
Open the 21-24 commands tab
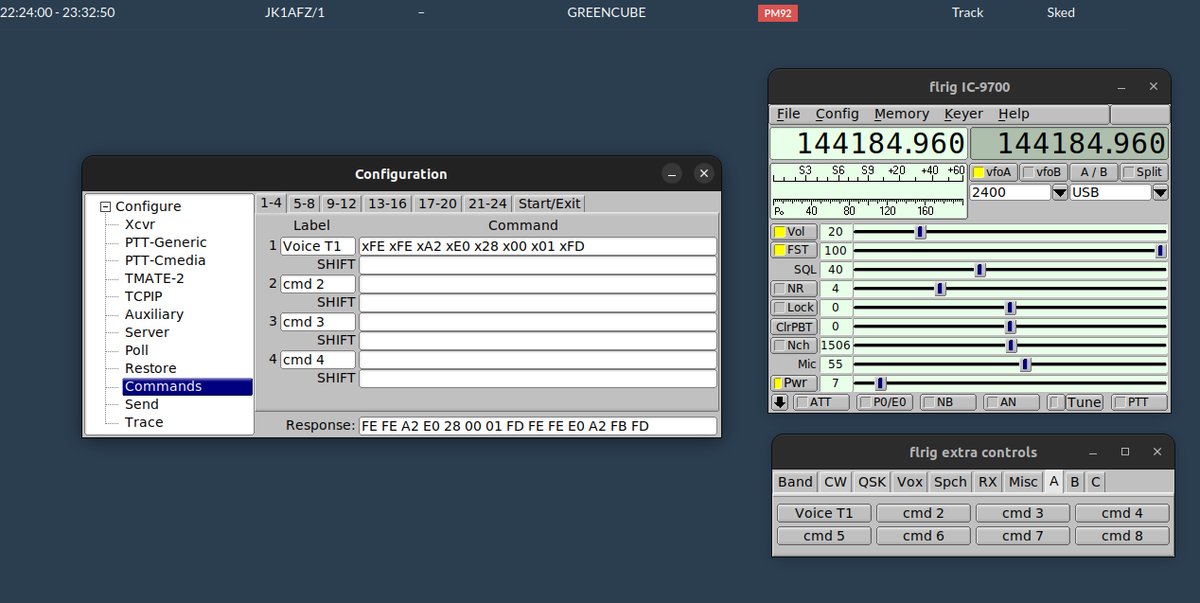tap(488, 203)
